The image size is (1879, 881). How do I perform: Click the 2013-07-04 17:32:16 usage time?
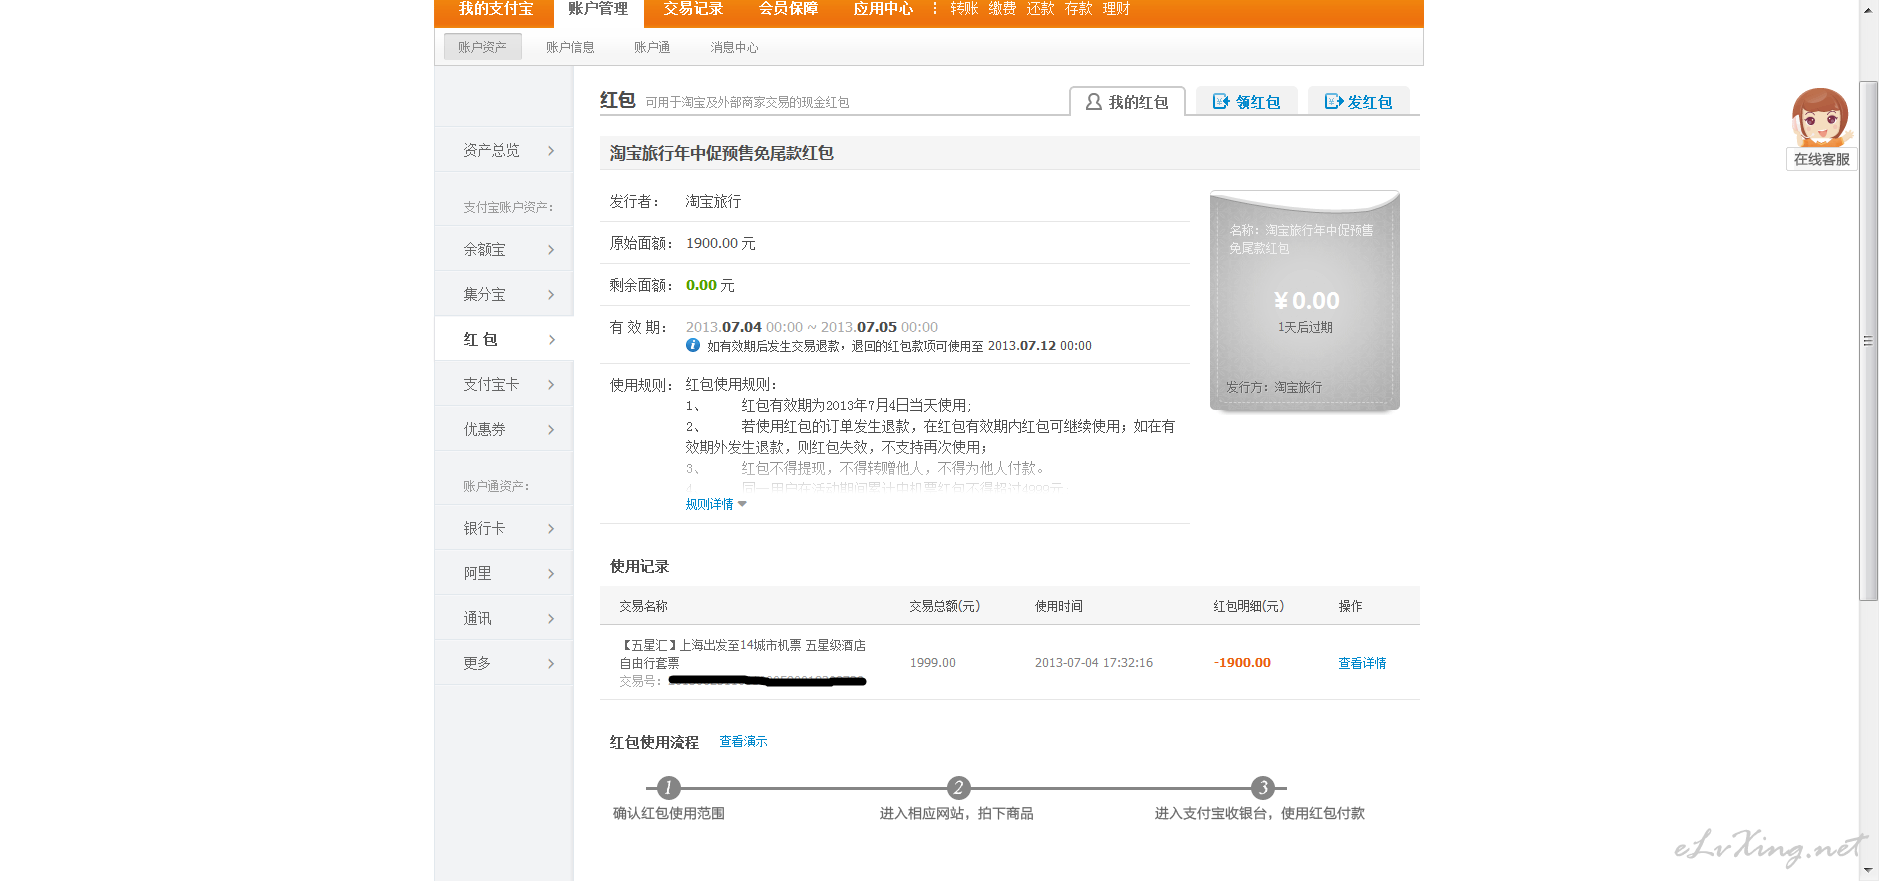(x=1093, y=663)
